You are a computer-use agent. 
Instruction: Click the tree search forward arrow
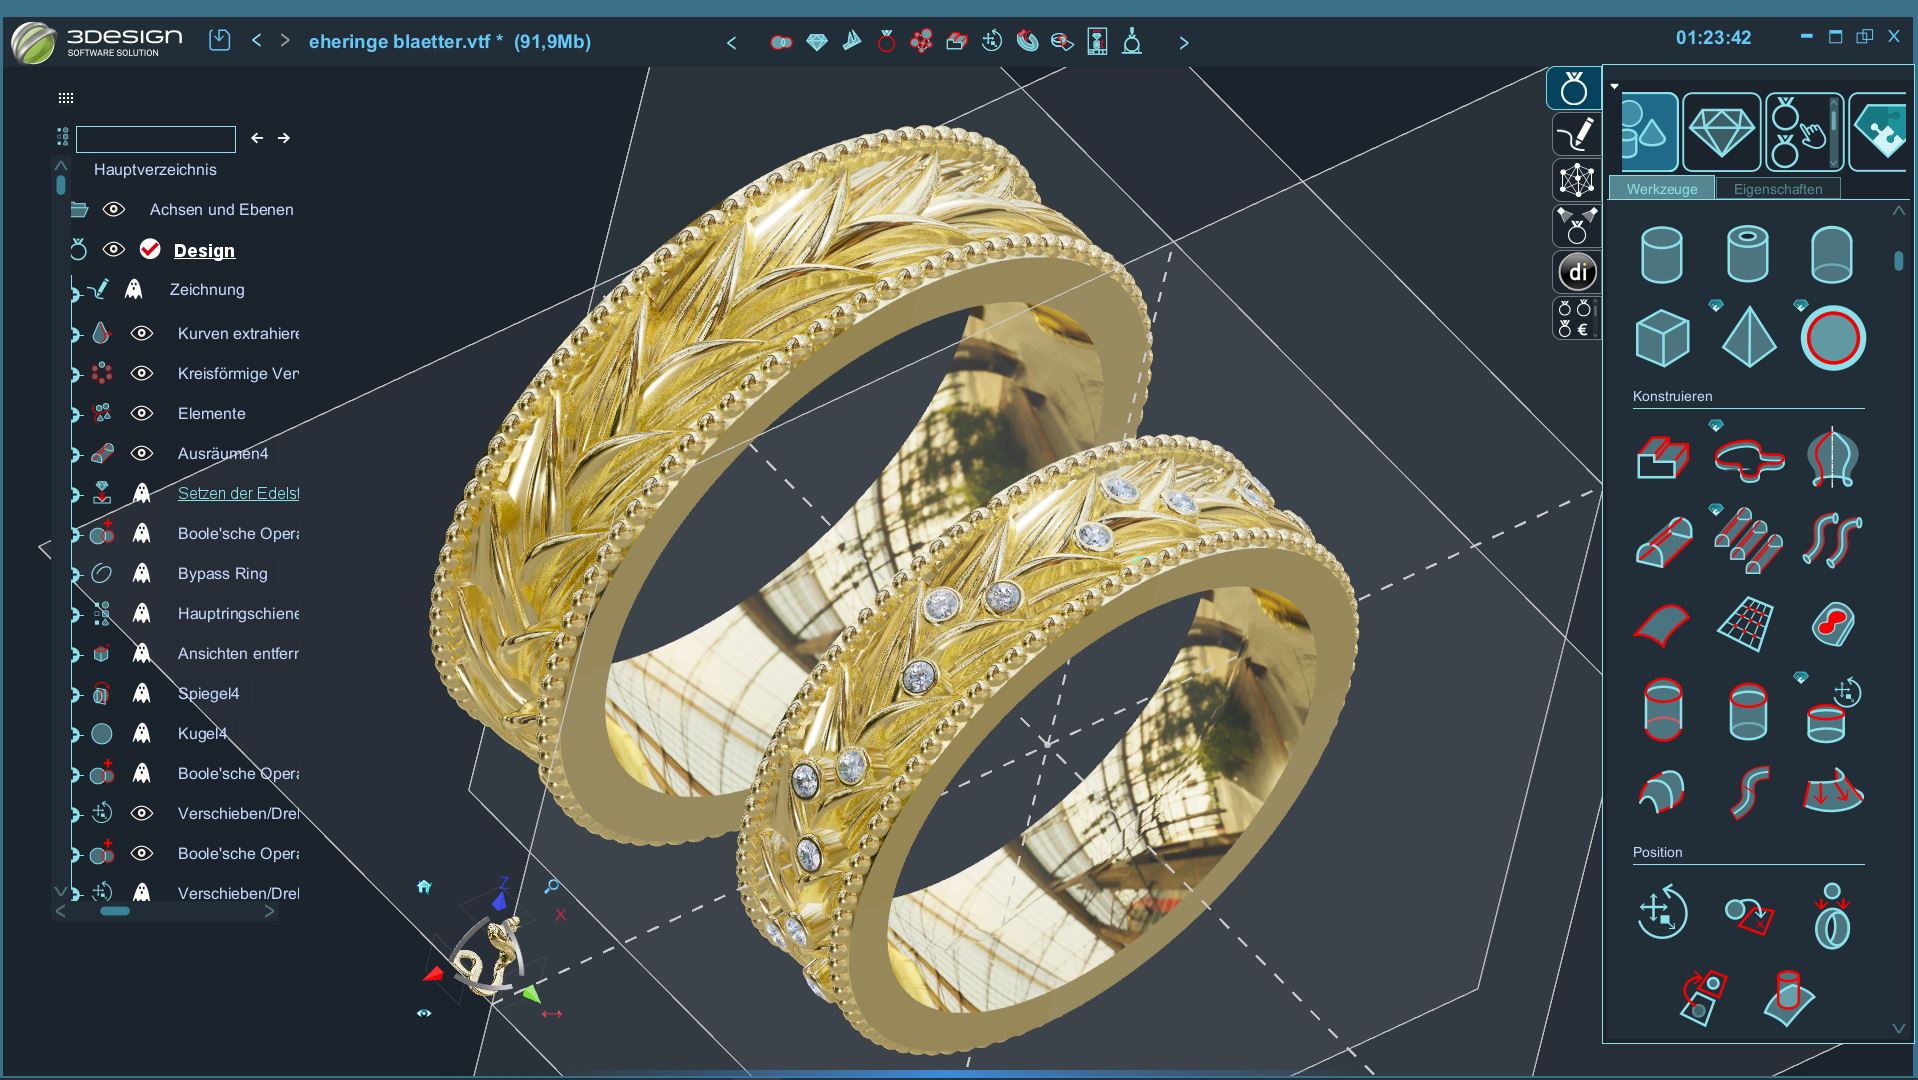(x=284, y=138)
